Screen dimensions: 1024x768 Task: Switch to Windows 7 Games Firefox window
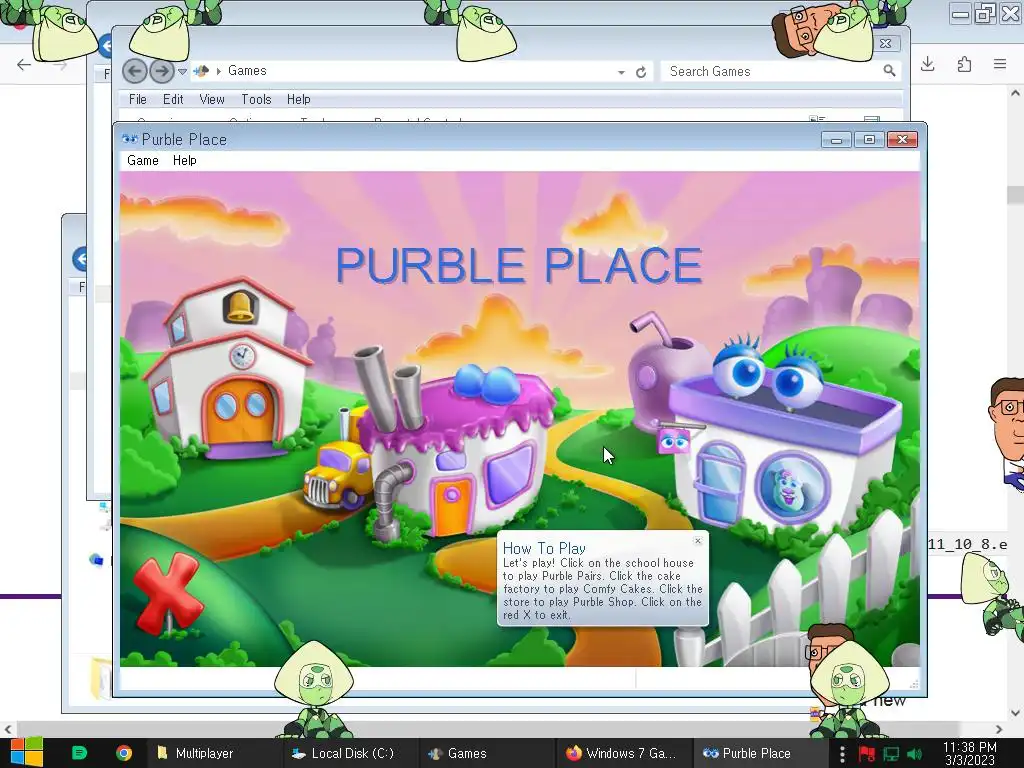tap(622, 753)
